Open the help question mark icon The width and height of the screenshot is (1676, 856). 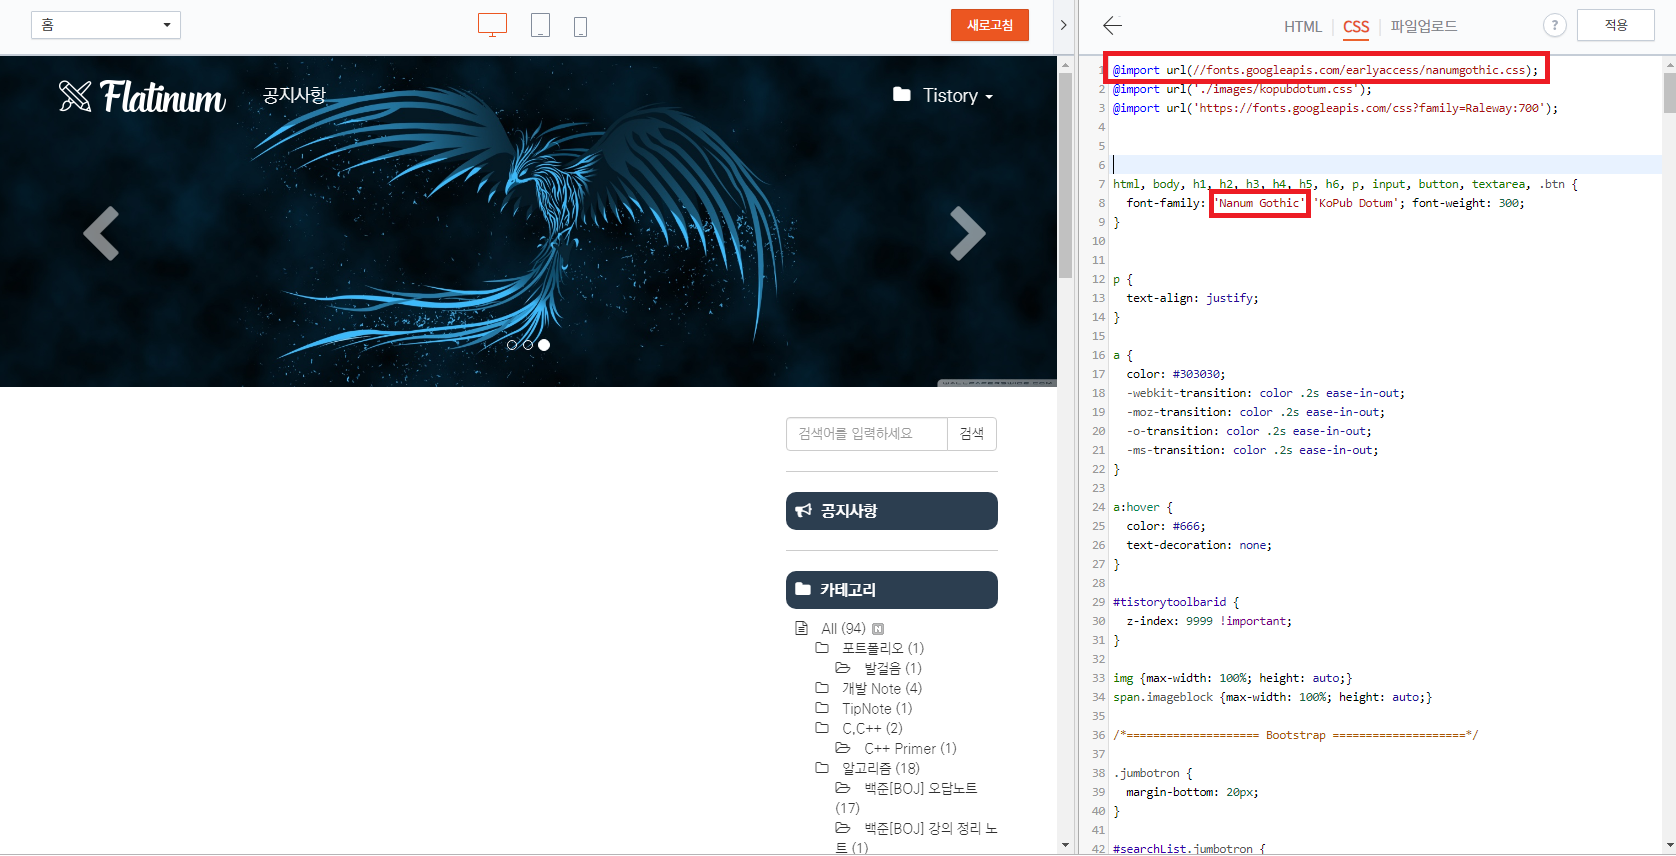[1554, 25]
